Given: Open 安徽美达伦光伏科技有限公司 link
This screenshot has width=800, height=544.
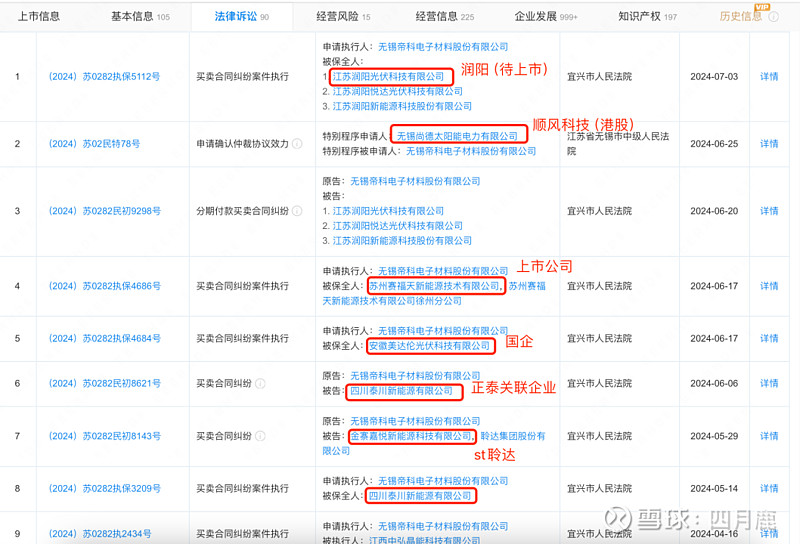Looking at the screenshot, I should point(430,346).
